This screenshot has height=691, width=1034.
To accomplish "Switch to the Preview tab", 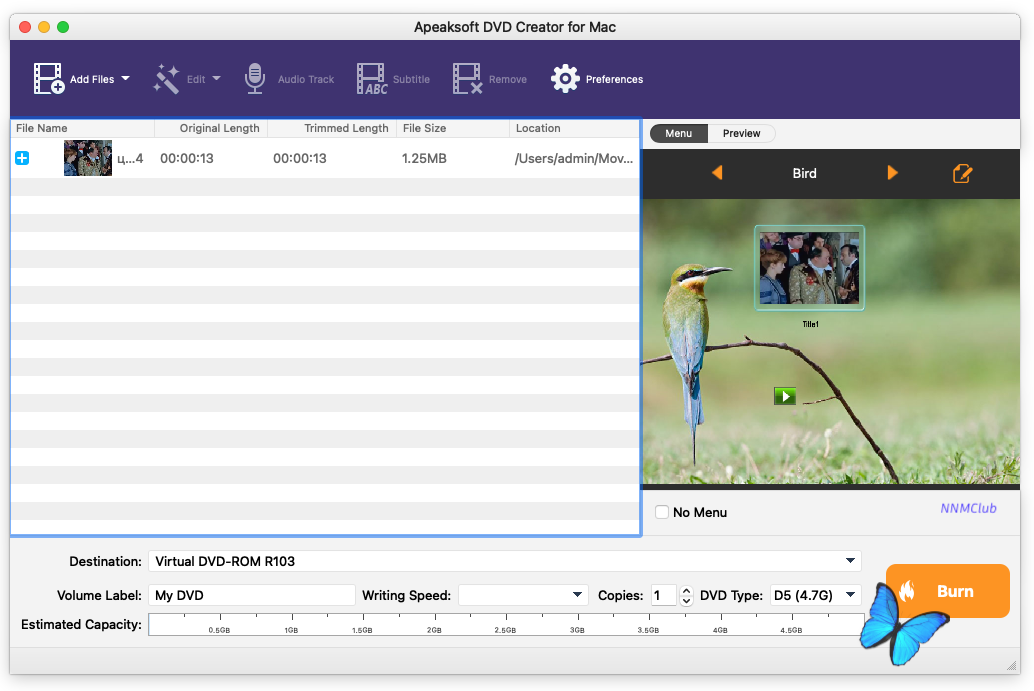I will pyautogui.click(x=741, y=133).
